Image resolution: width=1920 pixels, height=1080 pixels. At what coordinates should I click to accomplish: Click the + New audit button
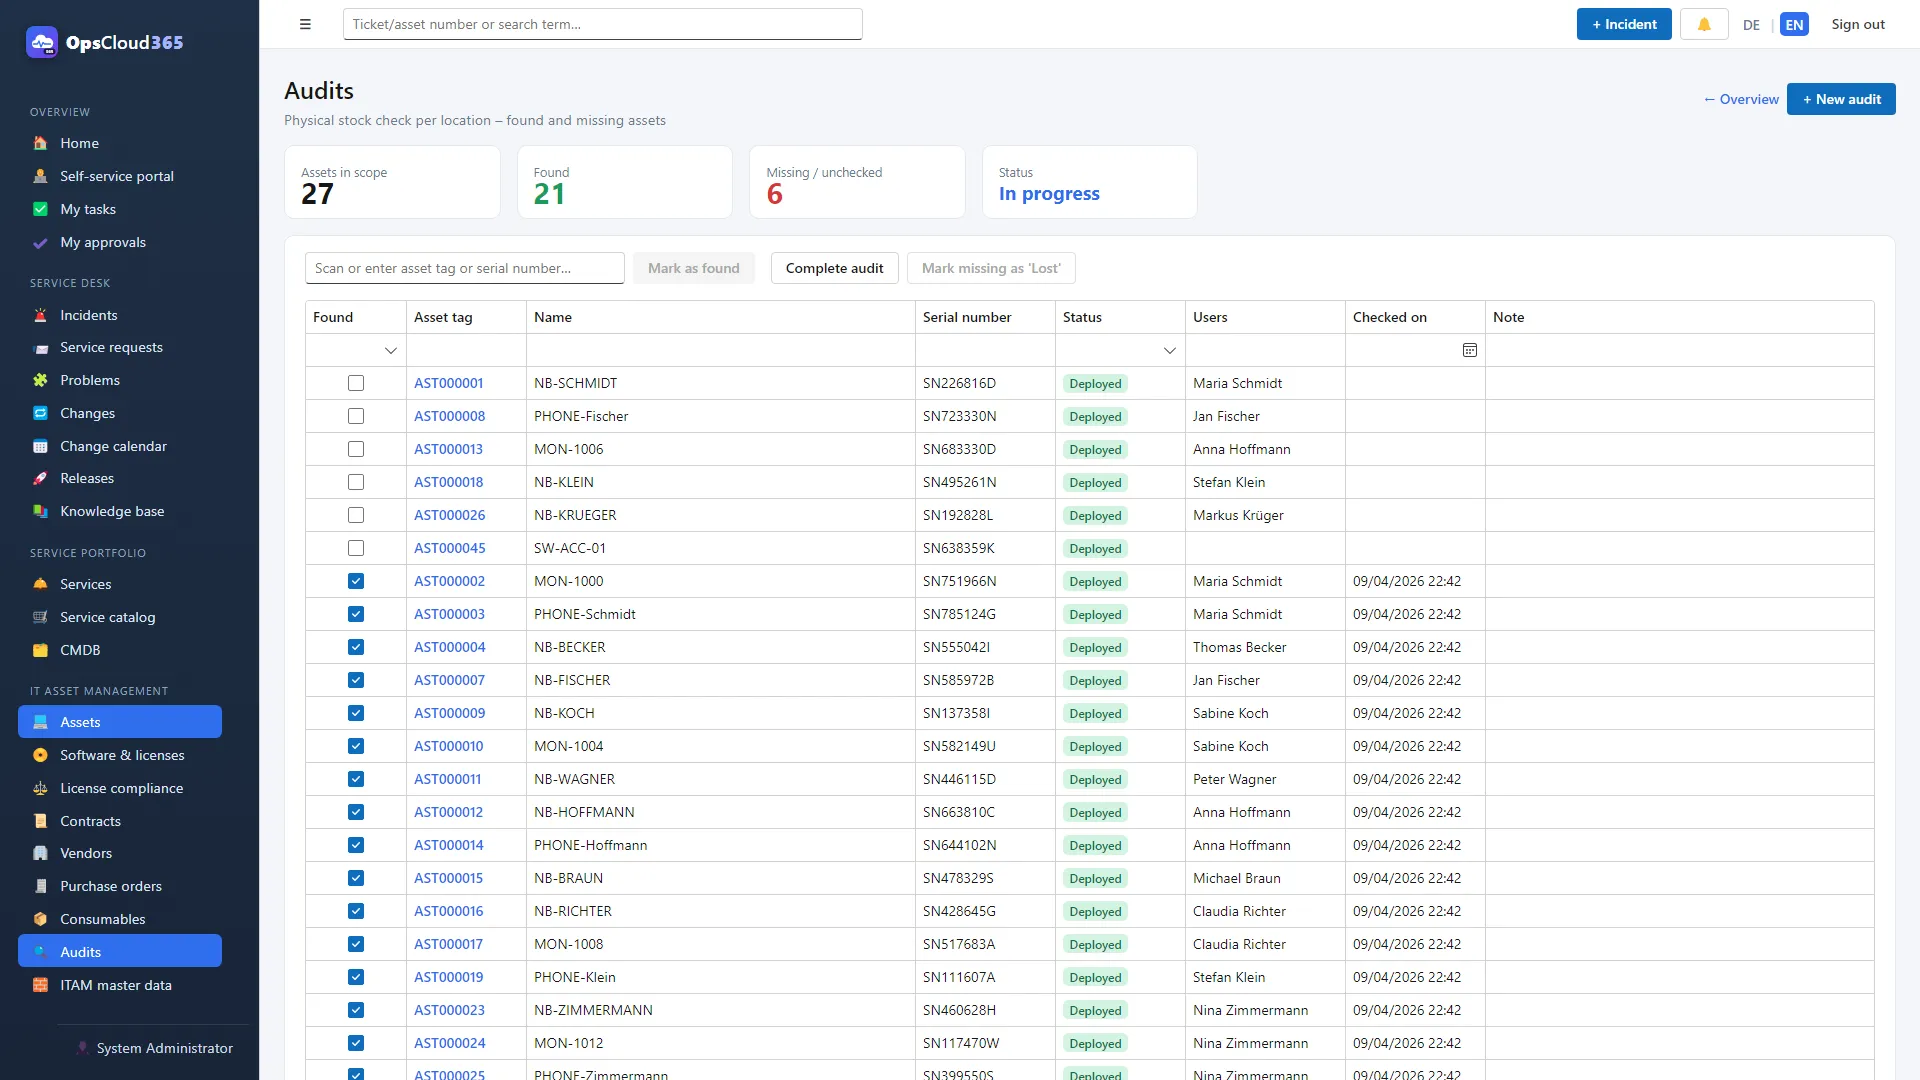[x=1841, y=99]
